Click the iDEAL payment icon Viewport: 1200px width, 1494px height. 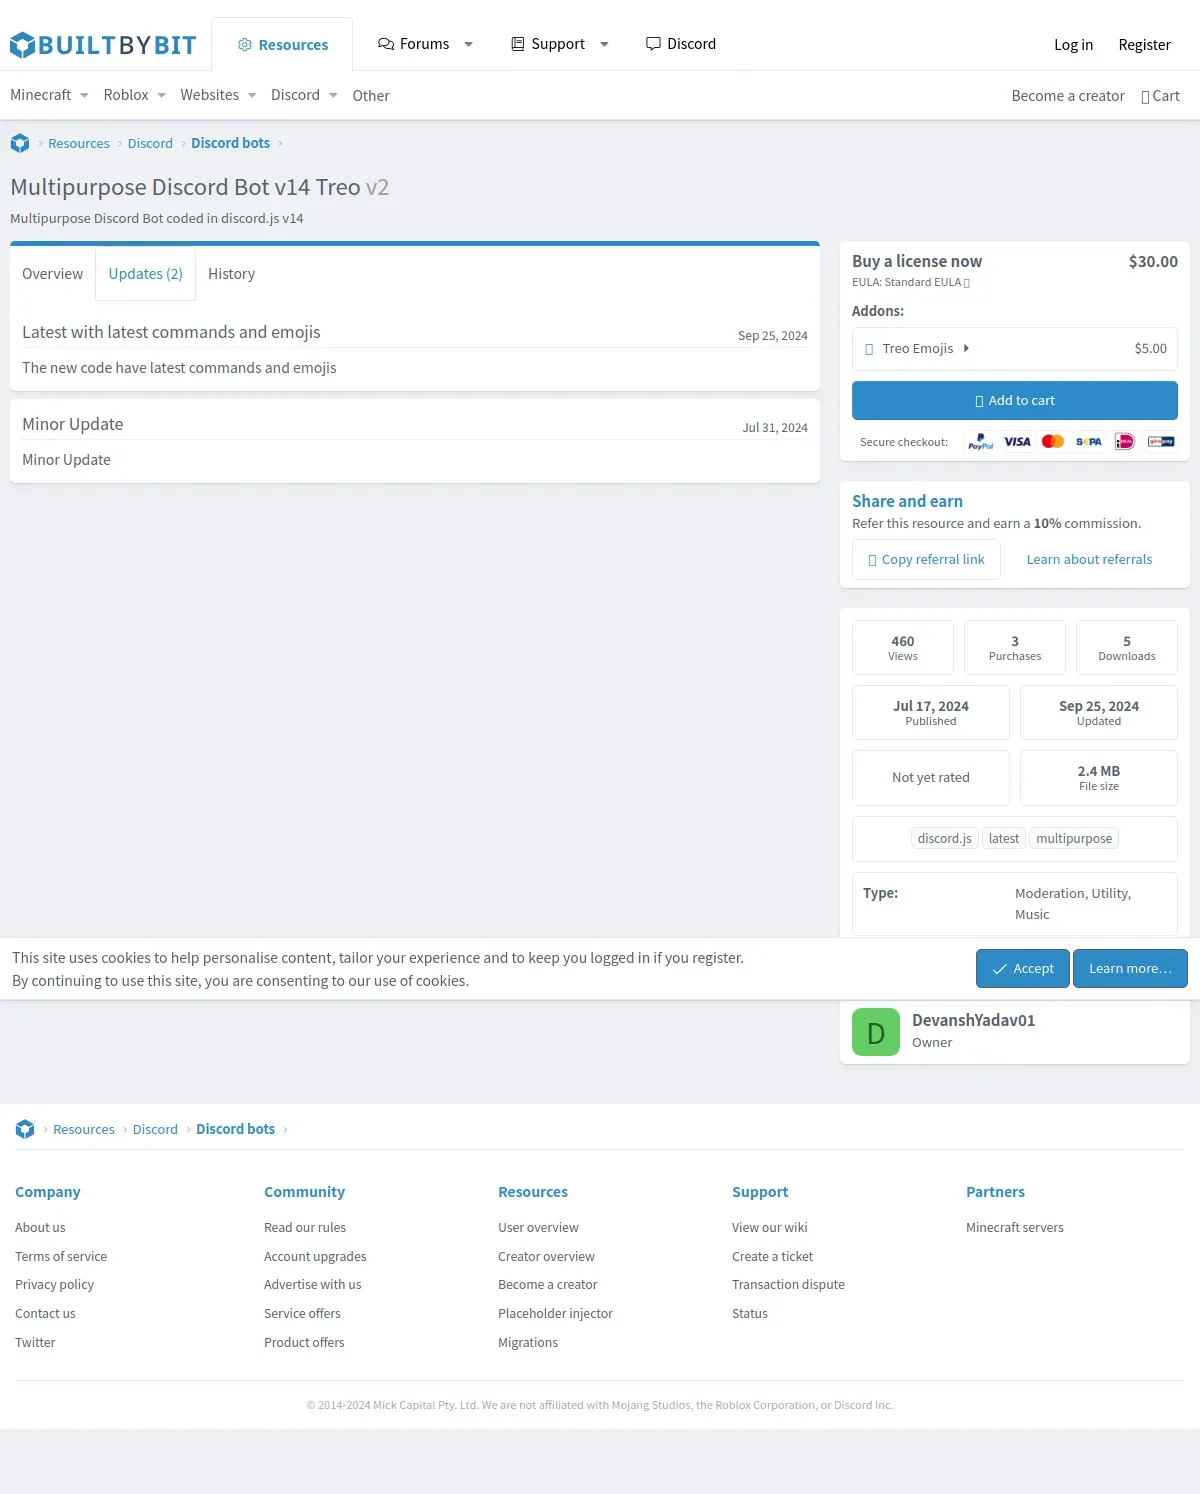click(1125, 441)
